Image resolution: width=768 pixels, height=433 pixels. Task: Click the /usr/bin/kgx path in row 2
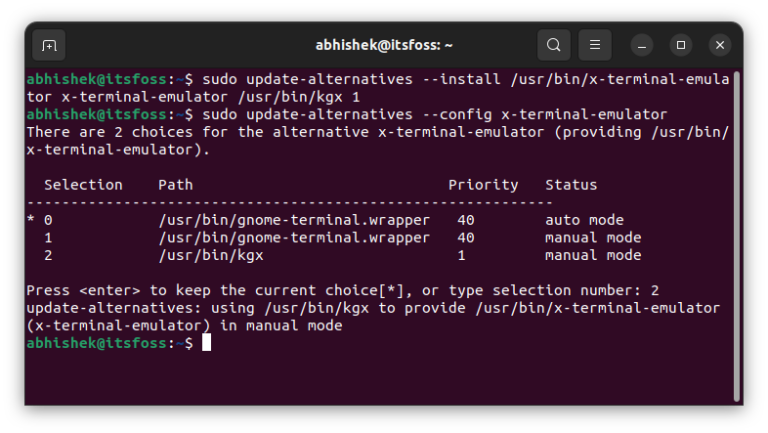[211, 255]
